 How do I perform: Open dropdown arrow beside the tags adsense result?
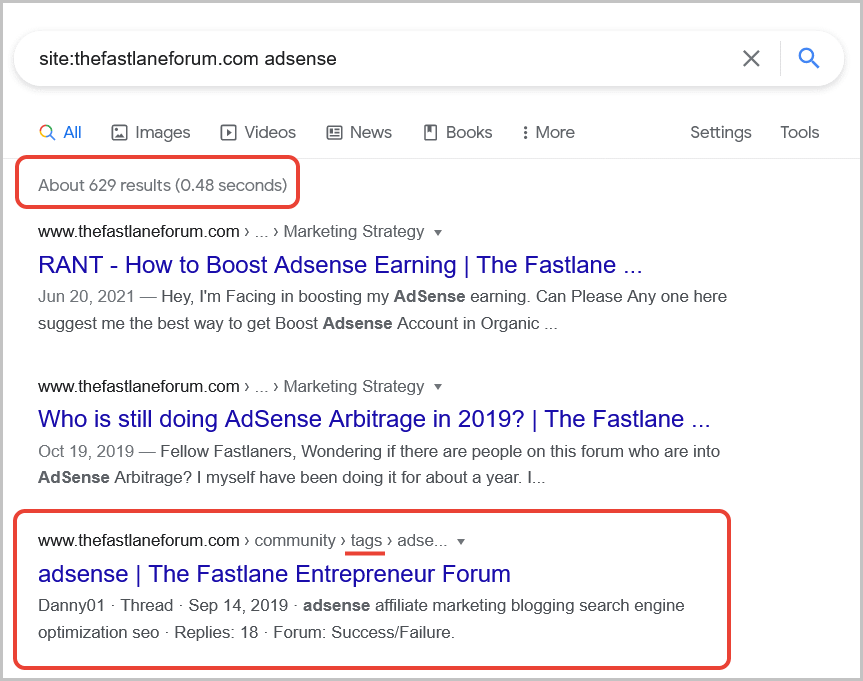pyautogui.click(x=461, y=542)
